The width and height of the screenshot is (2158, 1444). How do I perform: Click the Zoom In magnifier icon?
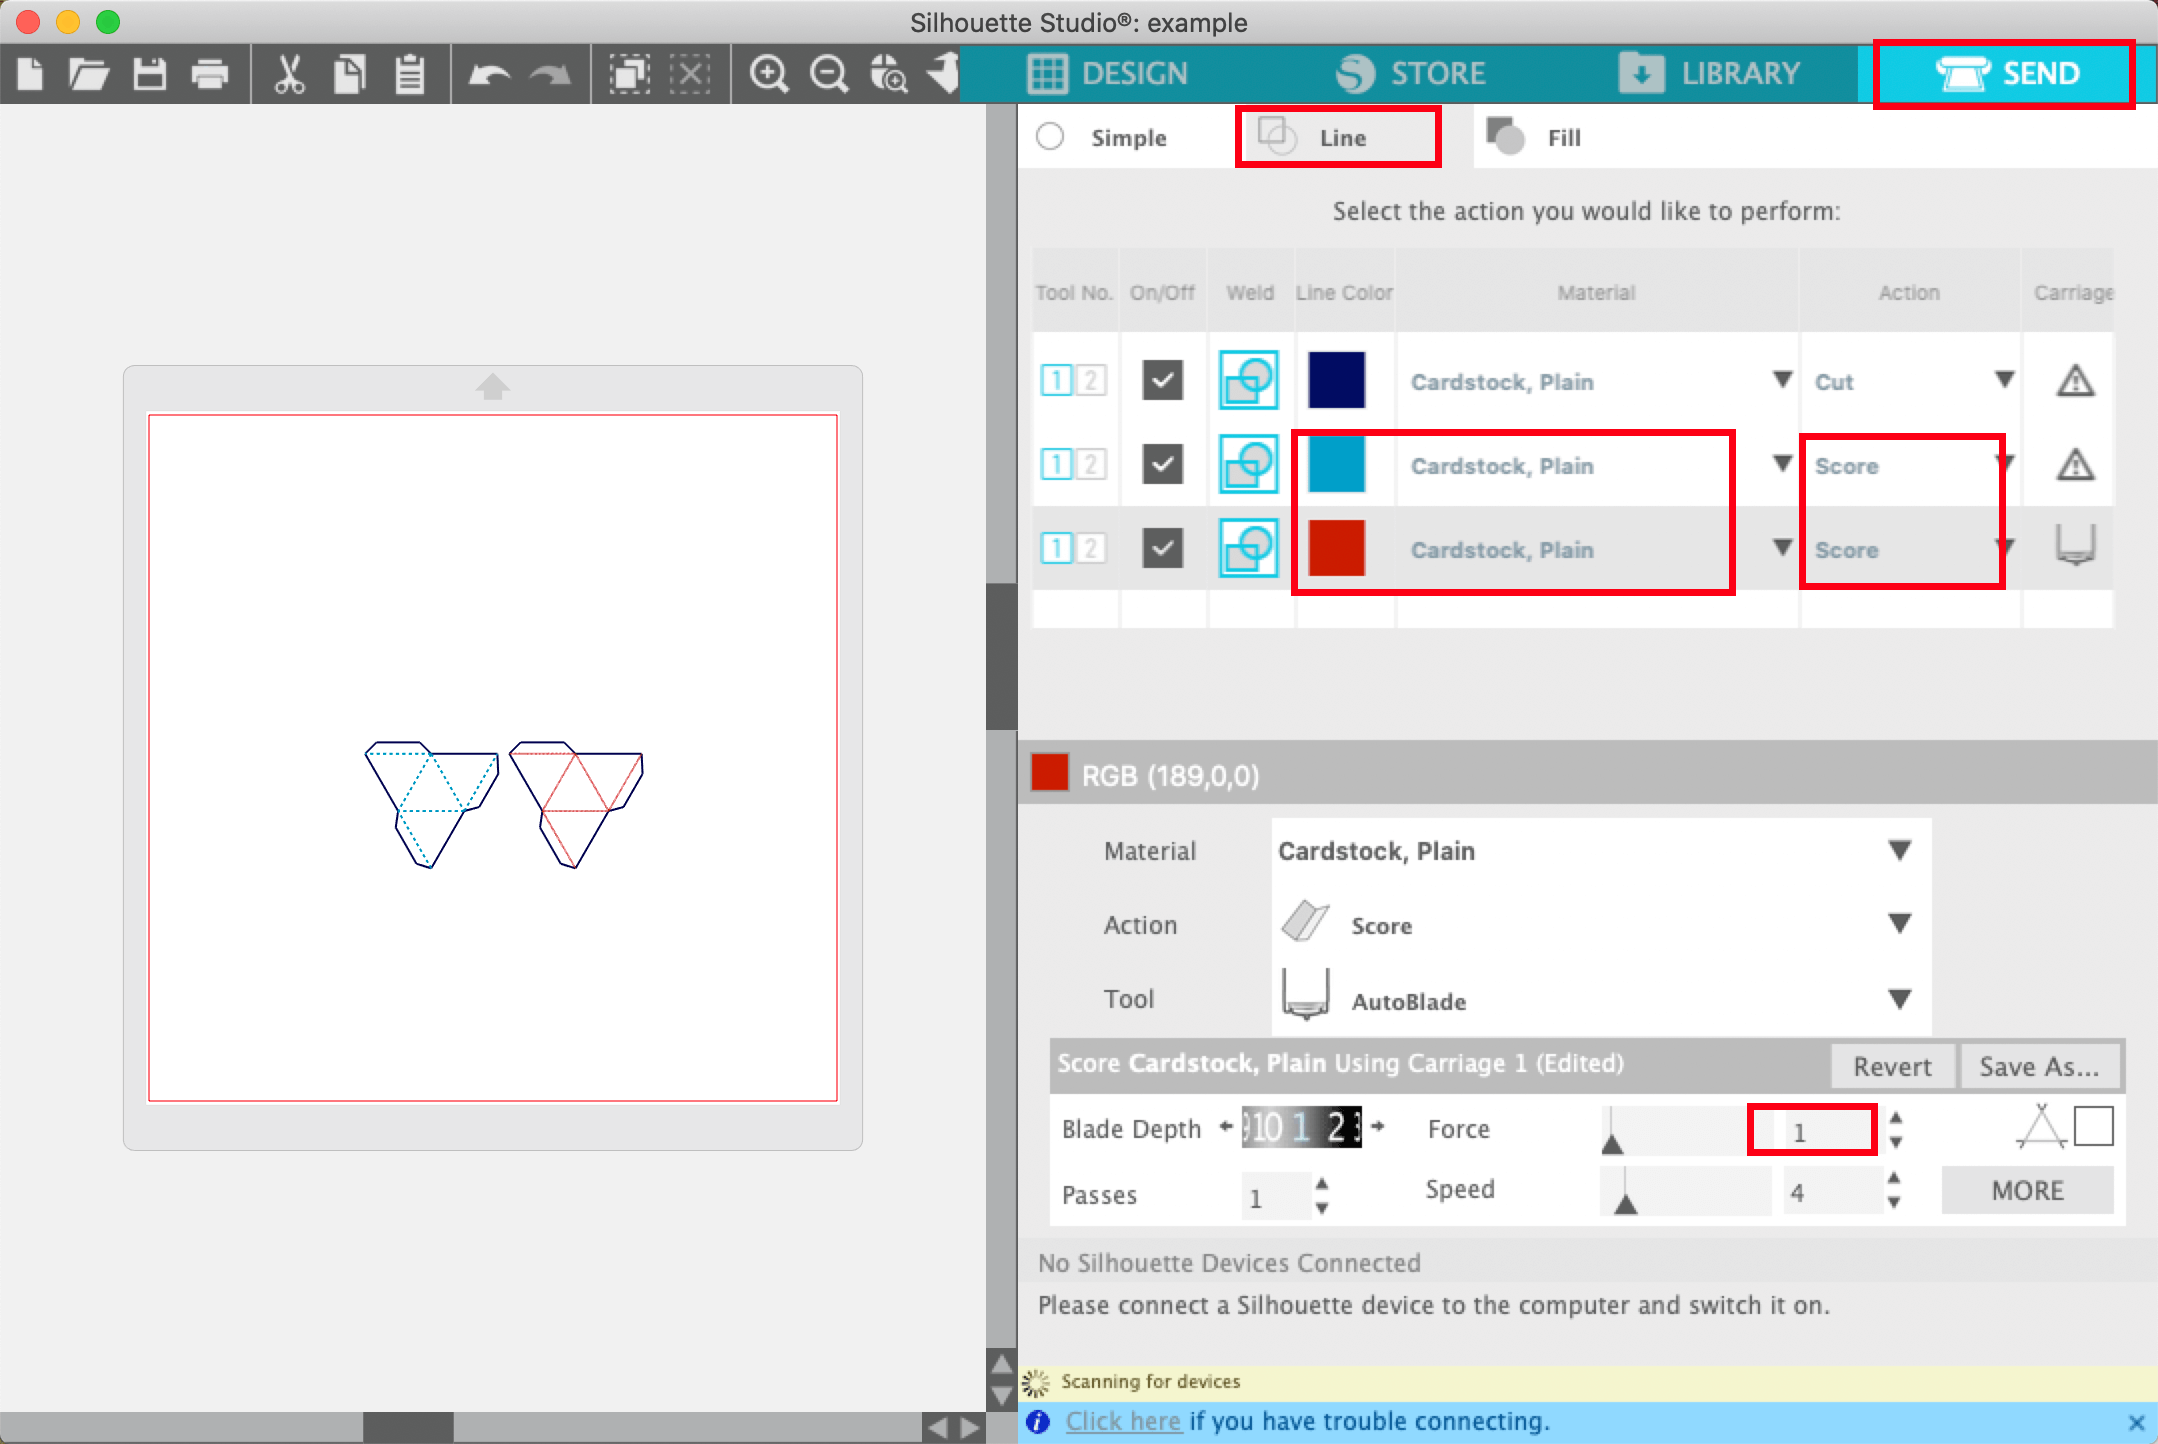point(768,74)
